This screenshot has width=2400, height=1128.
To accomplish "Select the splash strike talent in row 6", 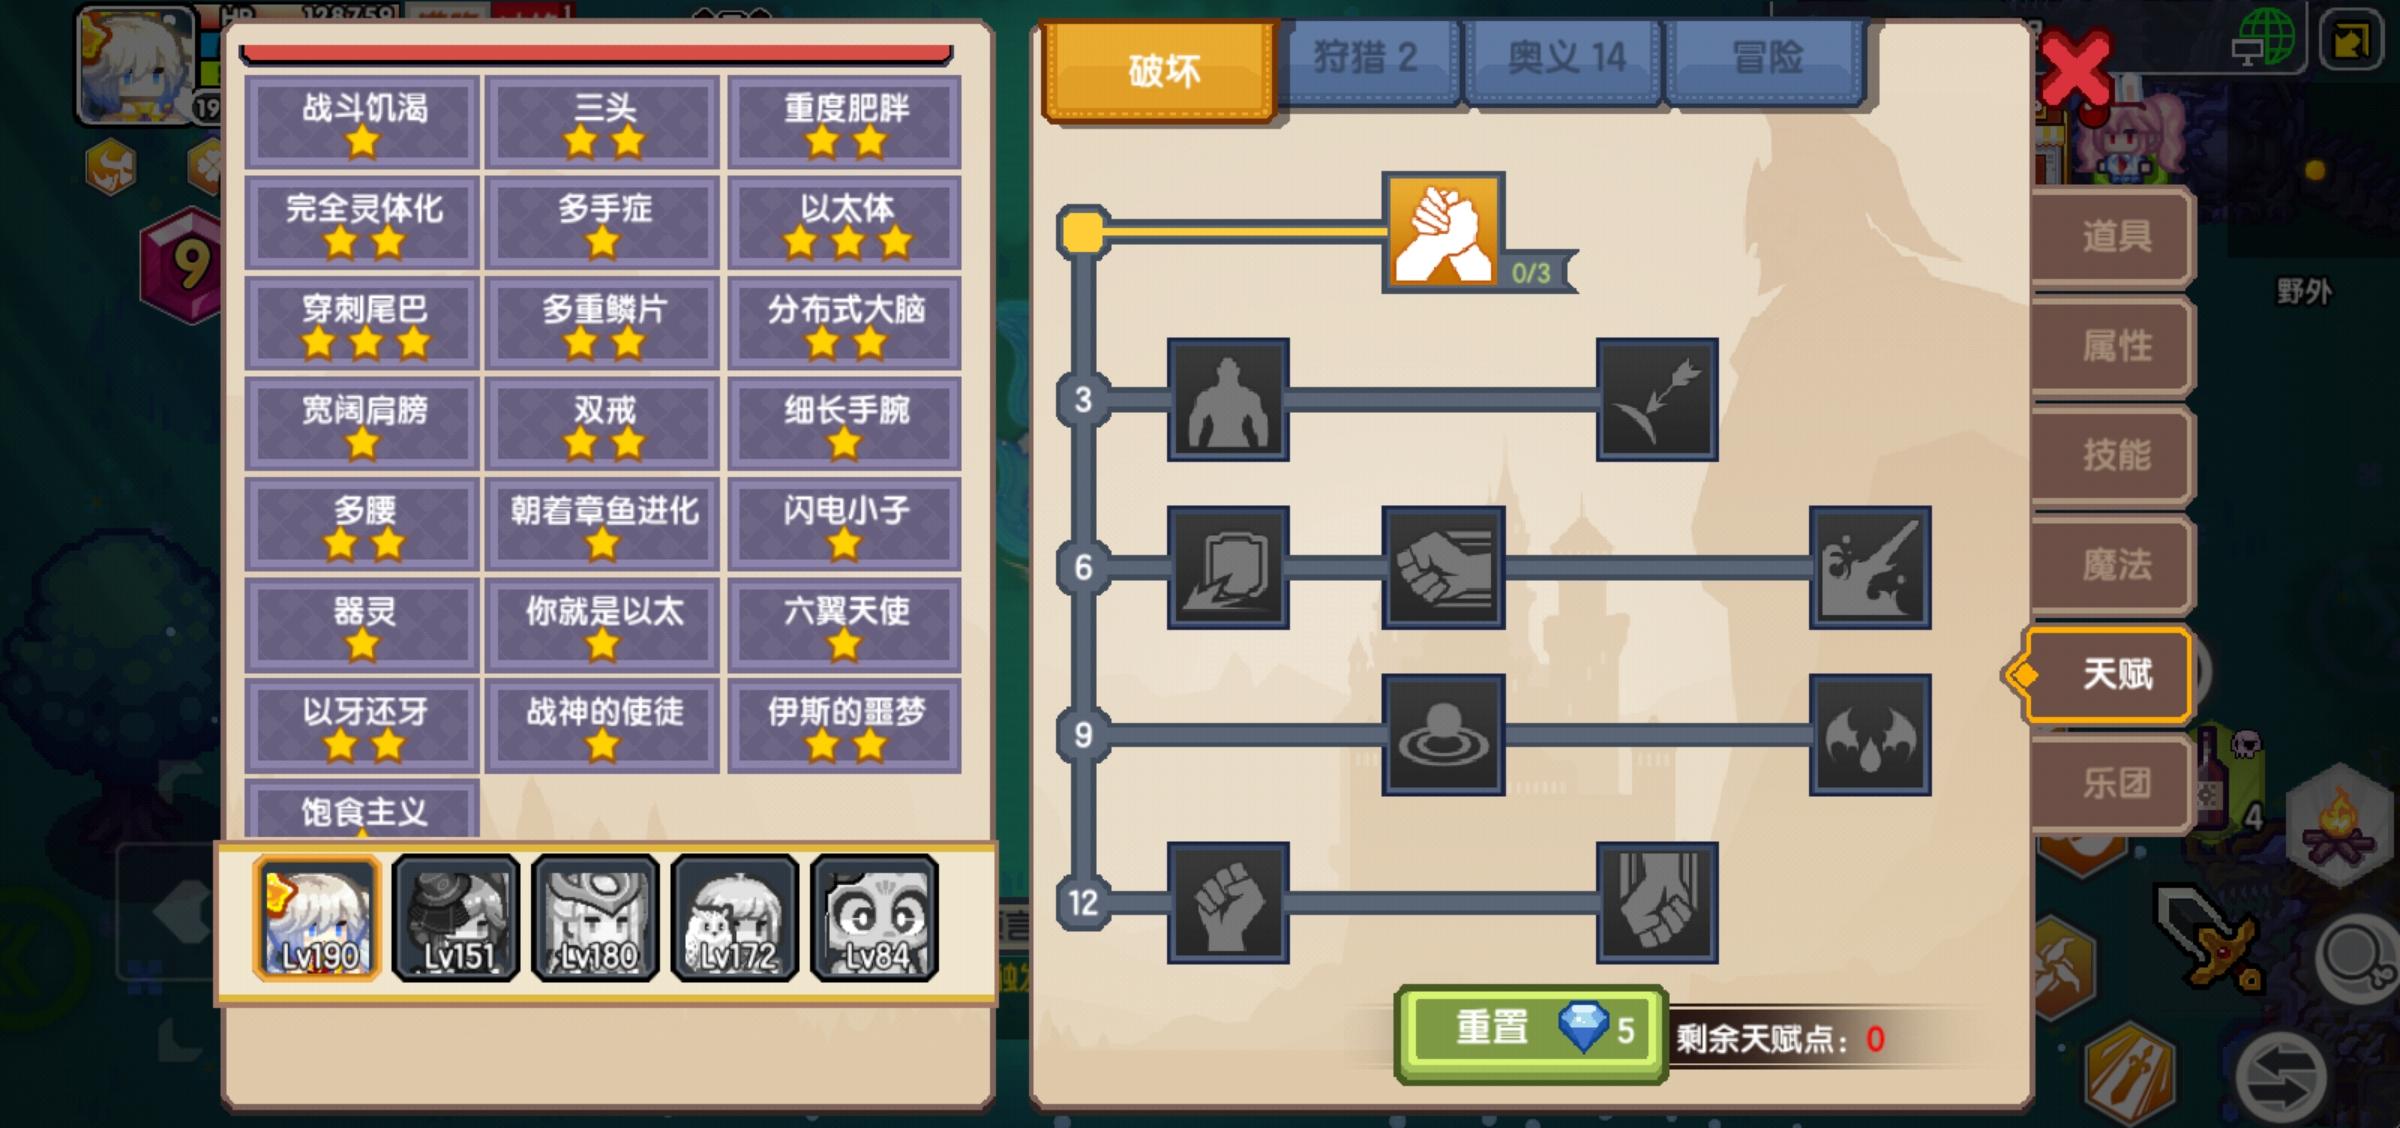I will point(1870,567).
